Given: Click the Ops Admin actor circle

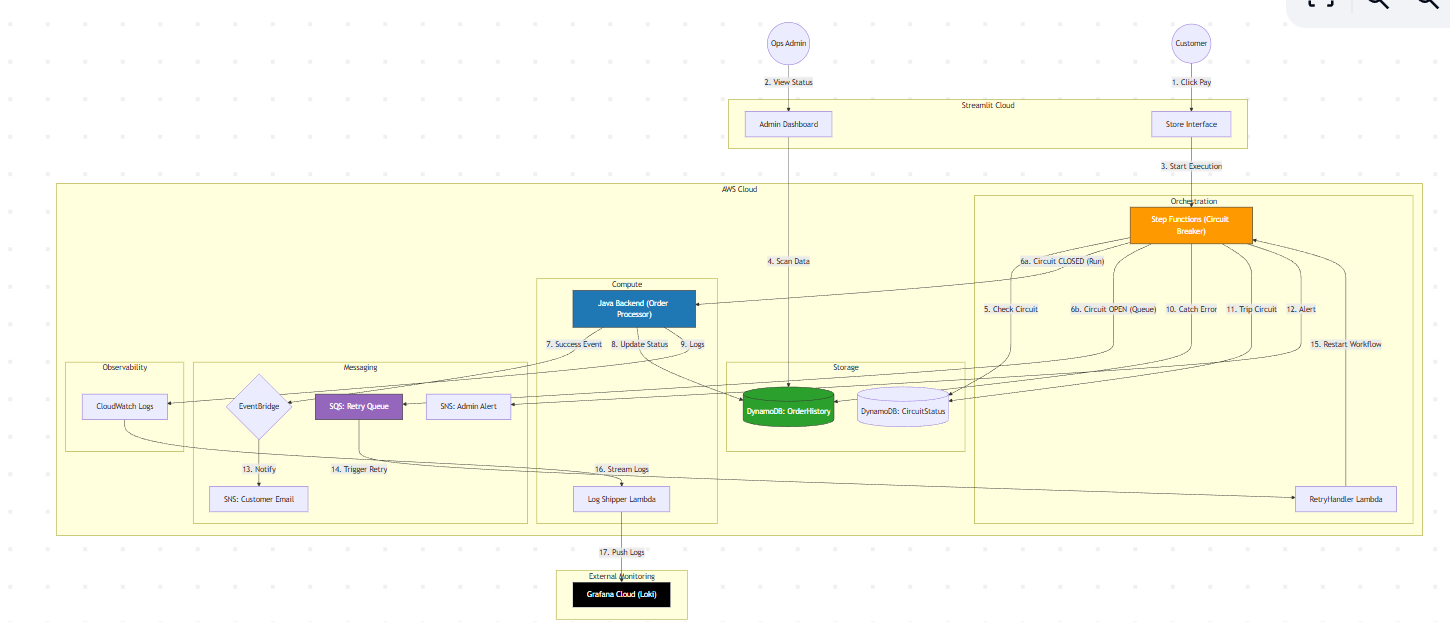Looking at the screenshot, I should (788, 43).
